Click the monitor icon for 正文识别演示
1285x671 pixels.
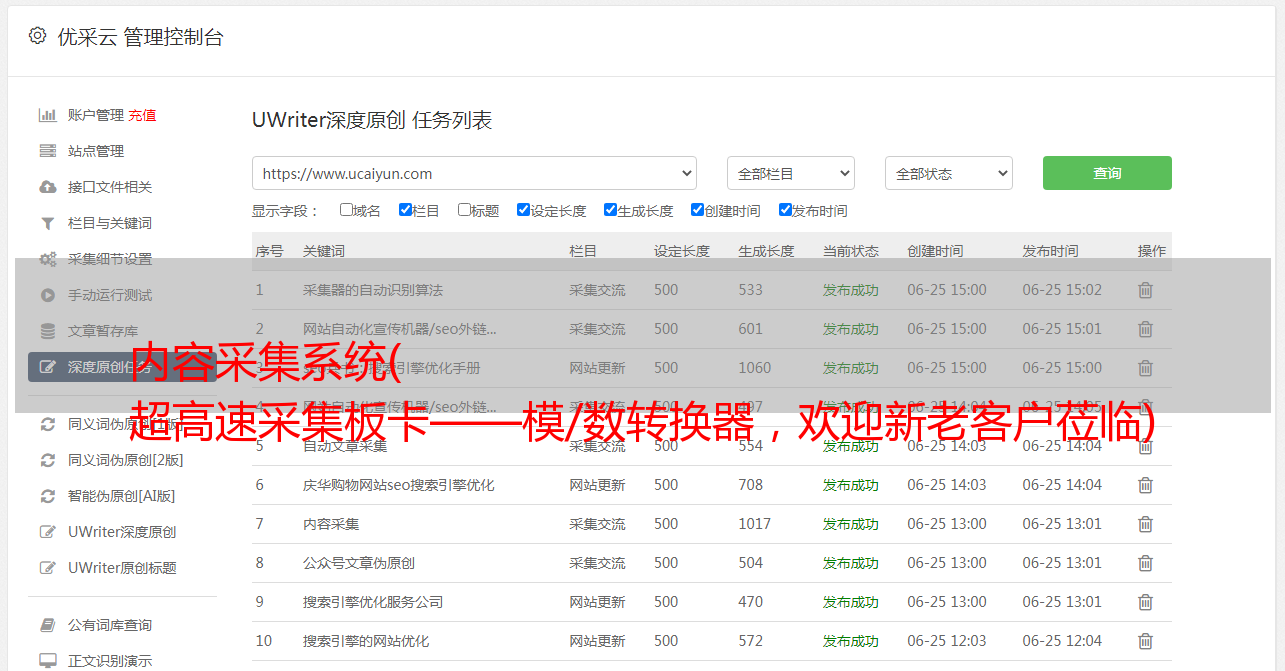tap(47, 661)
